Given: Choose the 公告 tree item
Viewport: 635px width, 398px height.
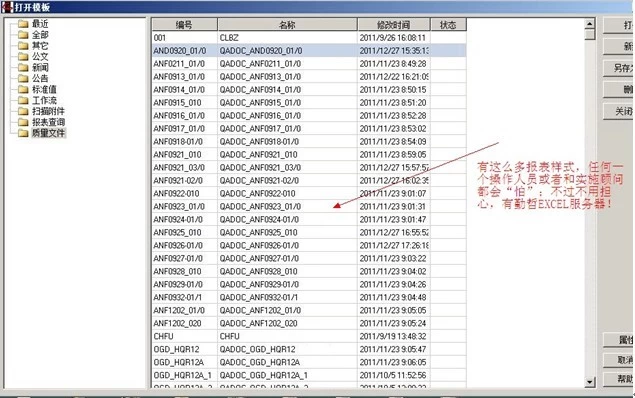Looking at the screenshot, I should 40,79.
